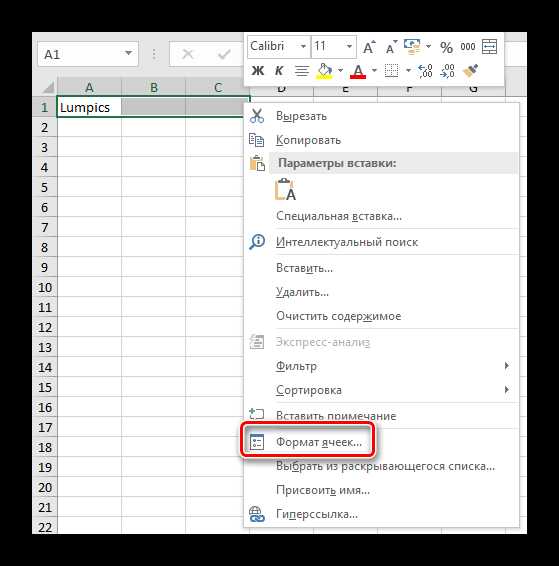Decrease font size in mini toolbar
The width and height of the screenshot is (559, 566).
click(391, 47)
